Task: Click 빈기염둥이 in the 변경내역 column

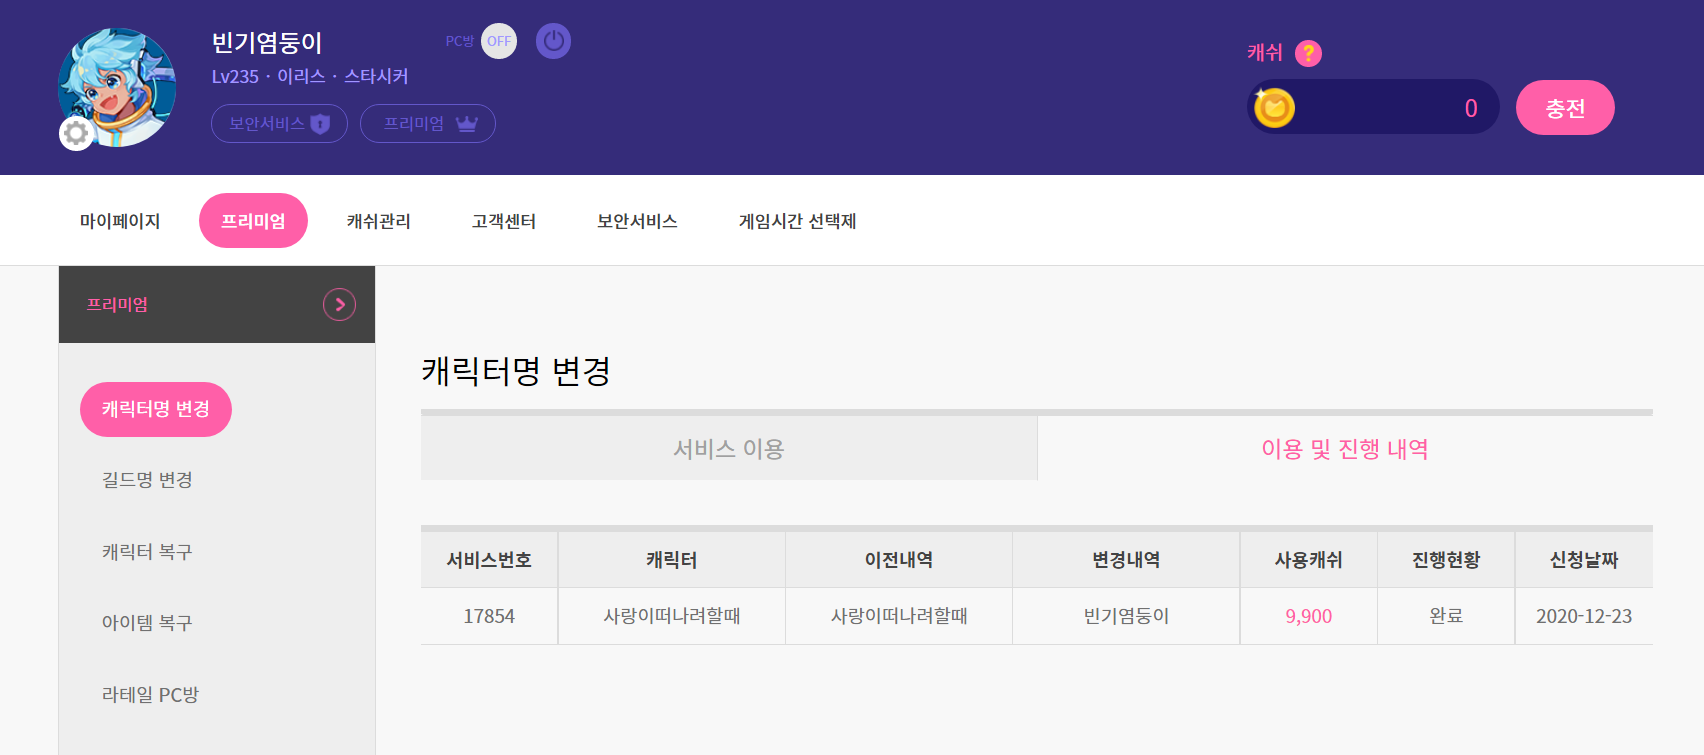Action: click(1126, 616)
